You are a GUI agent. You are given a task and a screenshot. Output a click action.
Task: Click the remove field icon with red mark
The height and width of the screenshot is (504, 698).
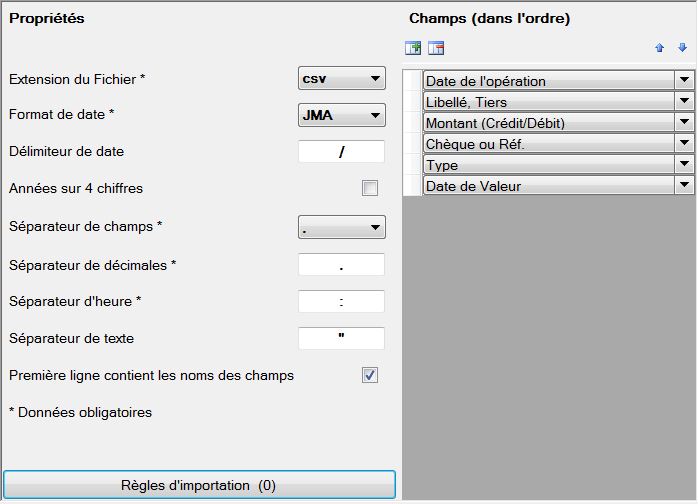pos(436,48)
